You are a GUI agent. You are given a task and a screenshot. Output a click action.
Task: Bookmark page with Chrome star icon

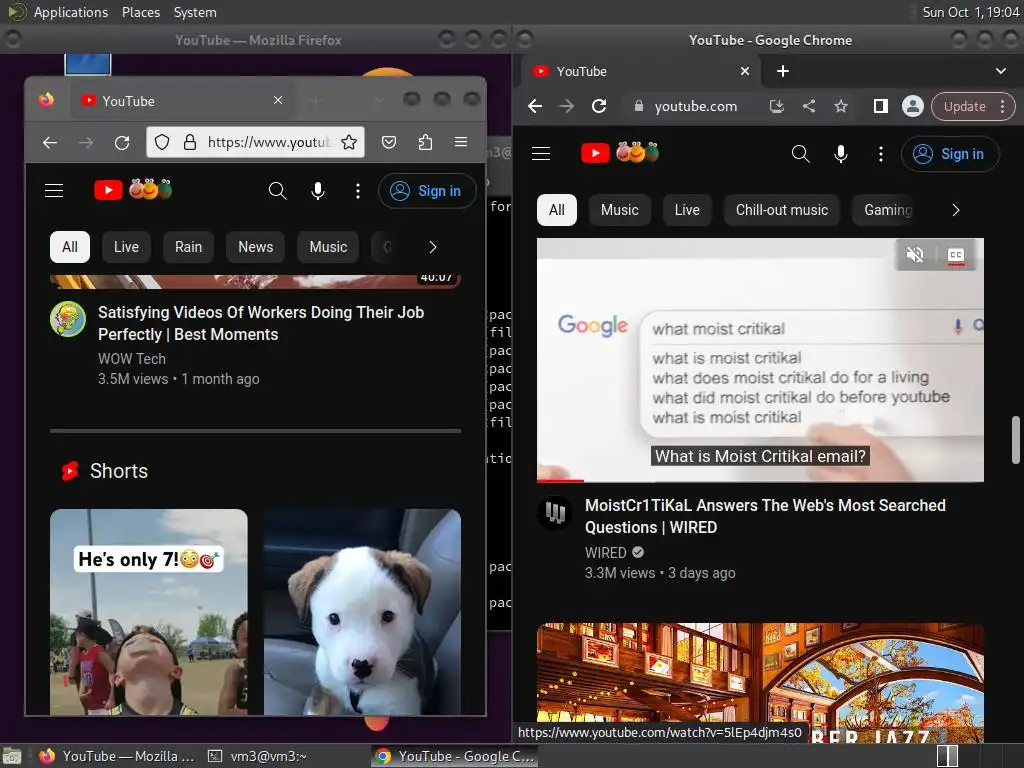pos(840,106)
